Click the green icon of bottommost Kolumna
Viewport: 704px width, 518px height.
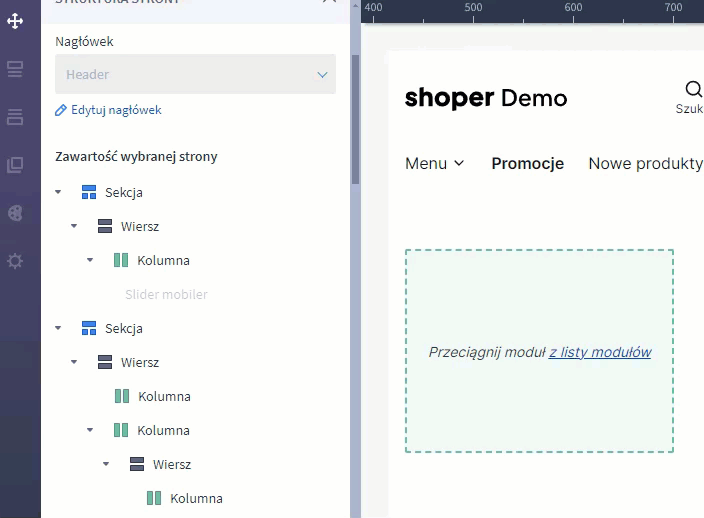coord(154,498)
